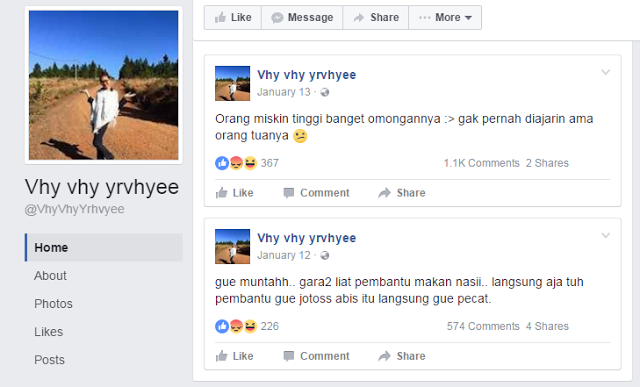Open the About section
The image size is (640, 387).
[x=50, y=276]
